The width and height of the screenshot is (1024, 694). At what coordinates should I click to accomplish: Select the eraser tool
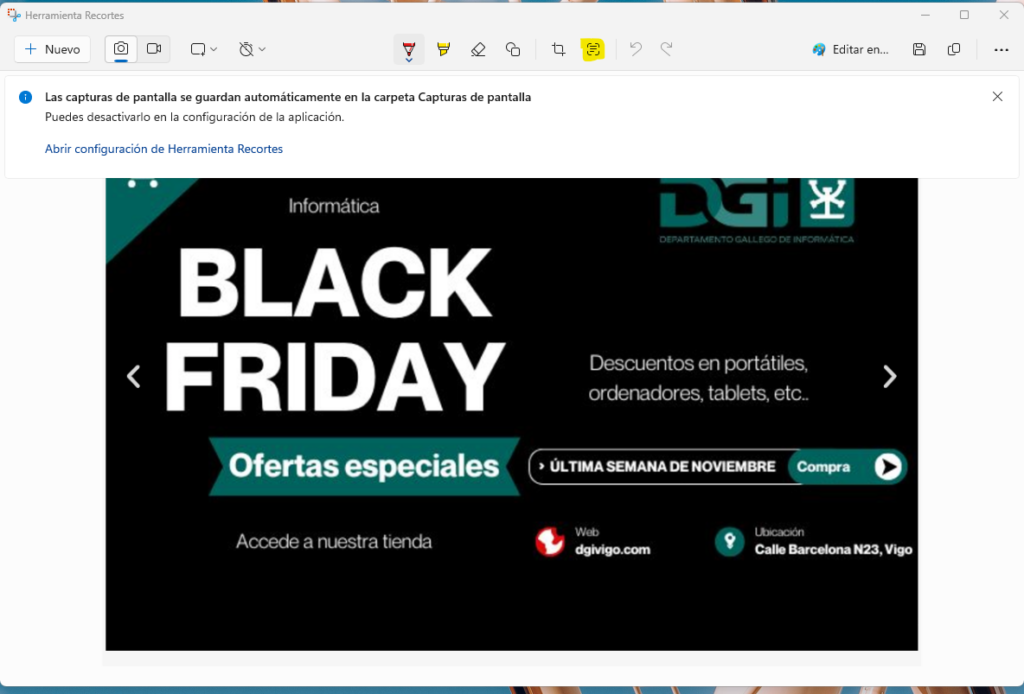478,48
